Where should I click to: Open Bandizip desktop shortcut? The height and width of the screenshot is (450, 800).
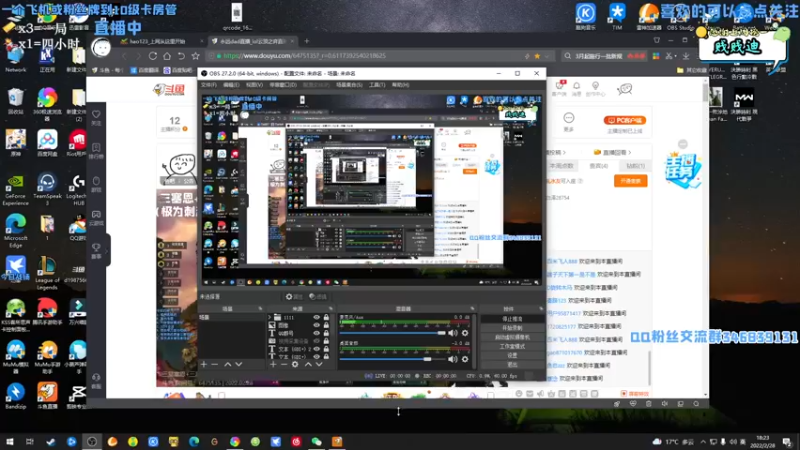pos(15,396)
